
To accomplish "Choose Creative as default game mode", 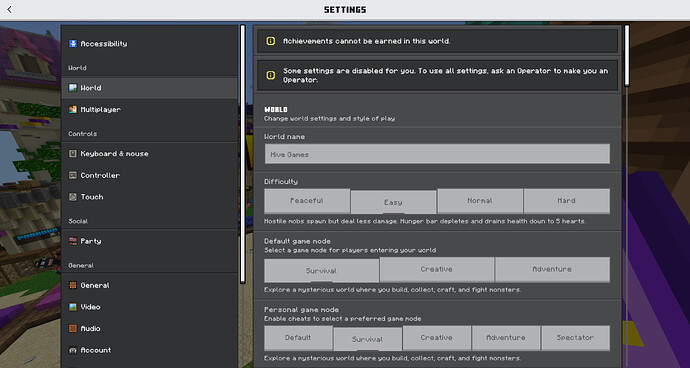I will 437,269.
